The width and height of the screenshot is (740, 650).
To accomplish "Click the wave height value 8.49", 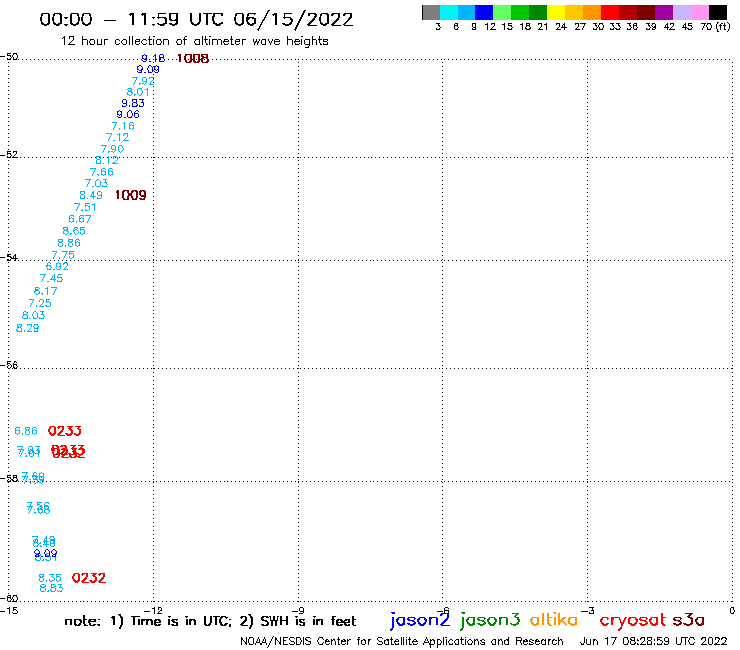I will [x=91, y=195].
